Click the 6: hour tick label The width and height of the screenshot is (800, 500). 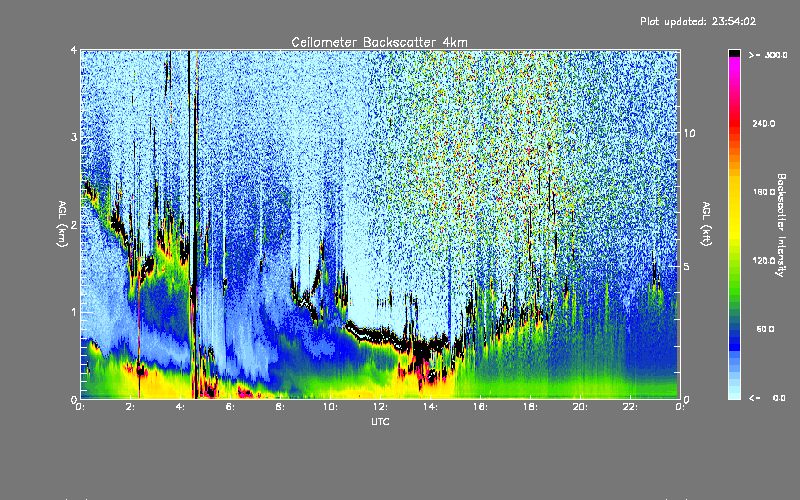click(x=231, y=407)
